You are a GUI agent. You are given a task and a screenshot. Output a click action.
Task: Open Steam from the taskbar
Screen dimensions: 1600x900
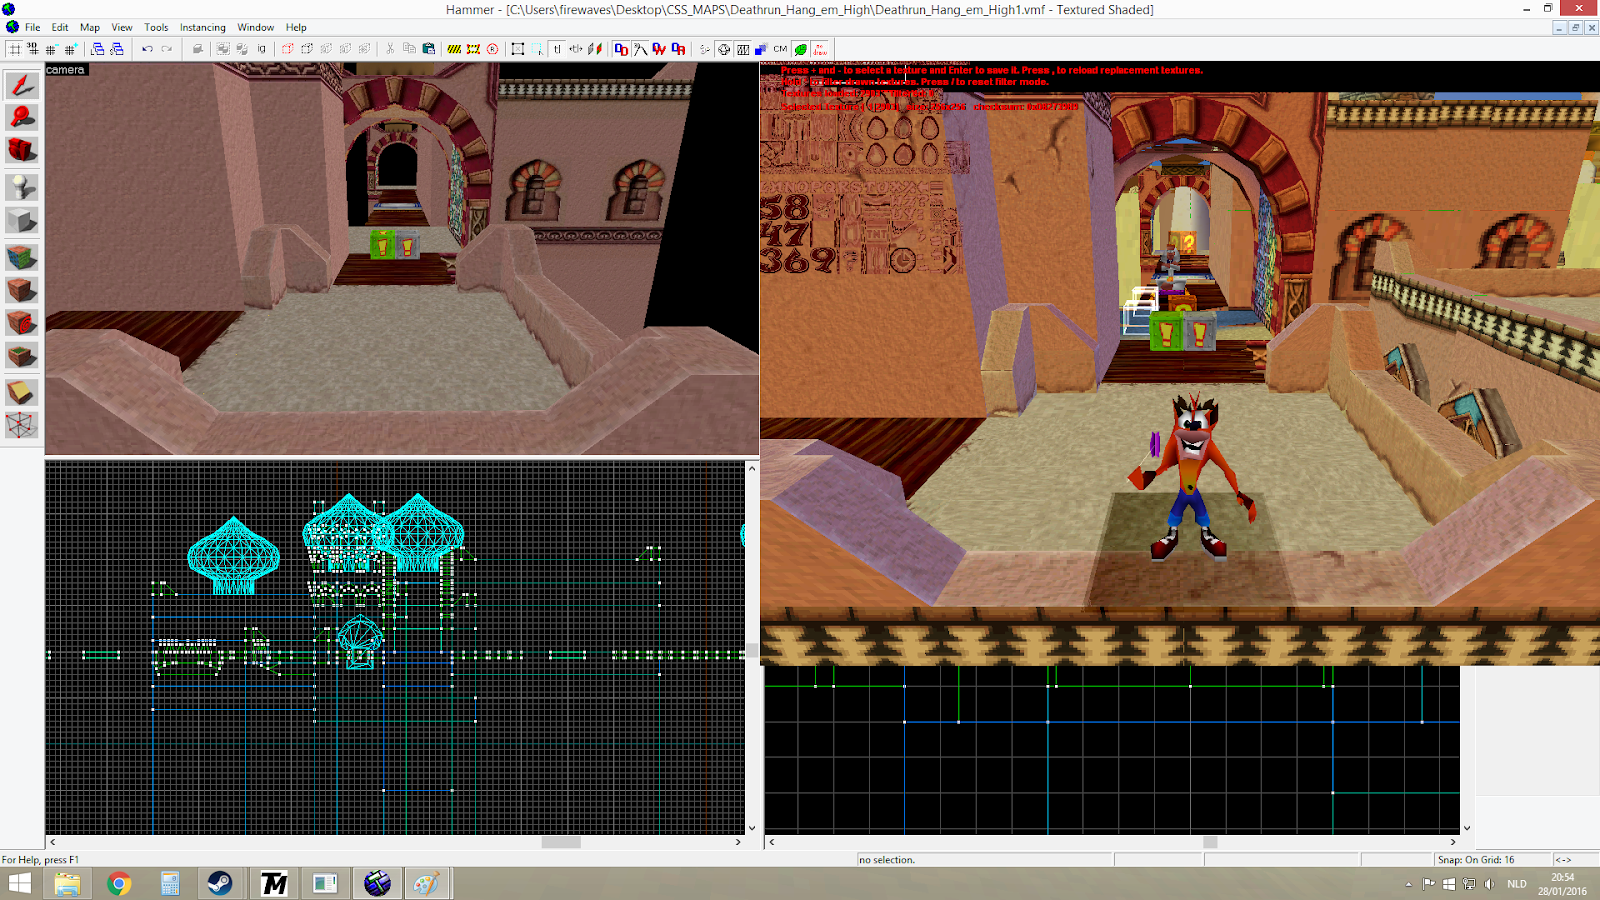[x=220, y=884]
